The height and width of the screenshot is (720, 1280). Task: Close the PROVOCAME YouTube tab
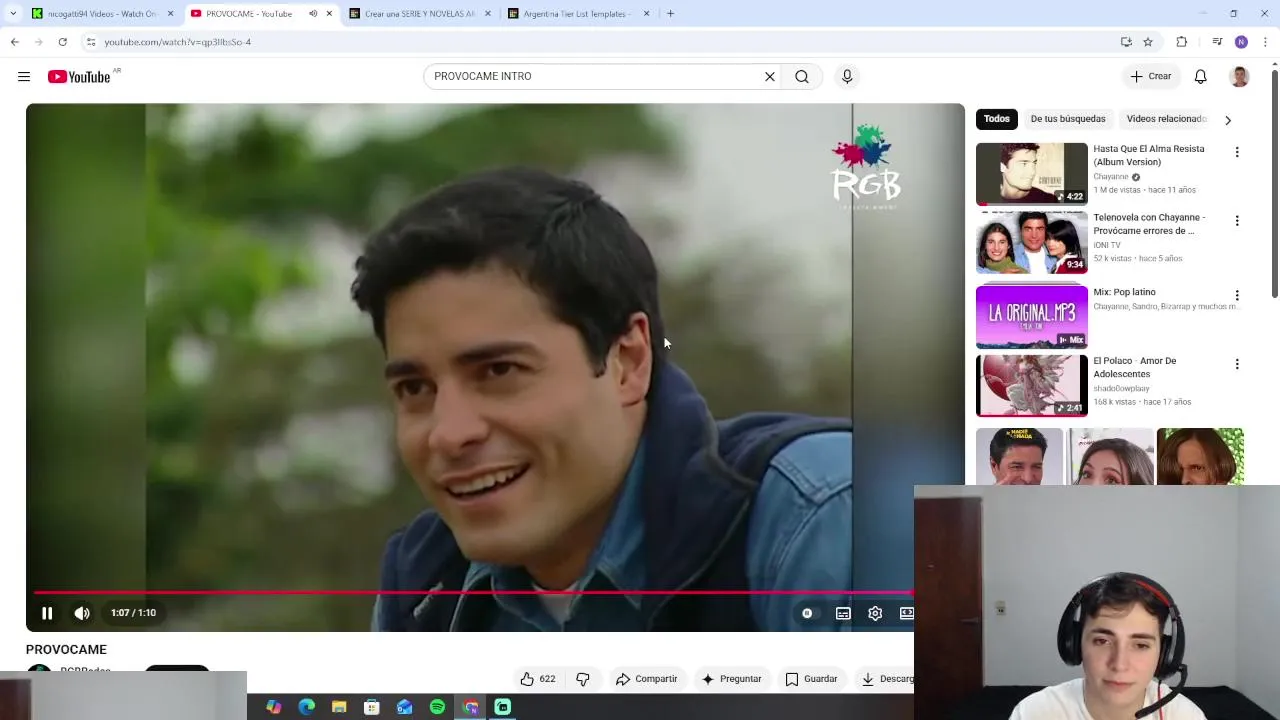329,14
